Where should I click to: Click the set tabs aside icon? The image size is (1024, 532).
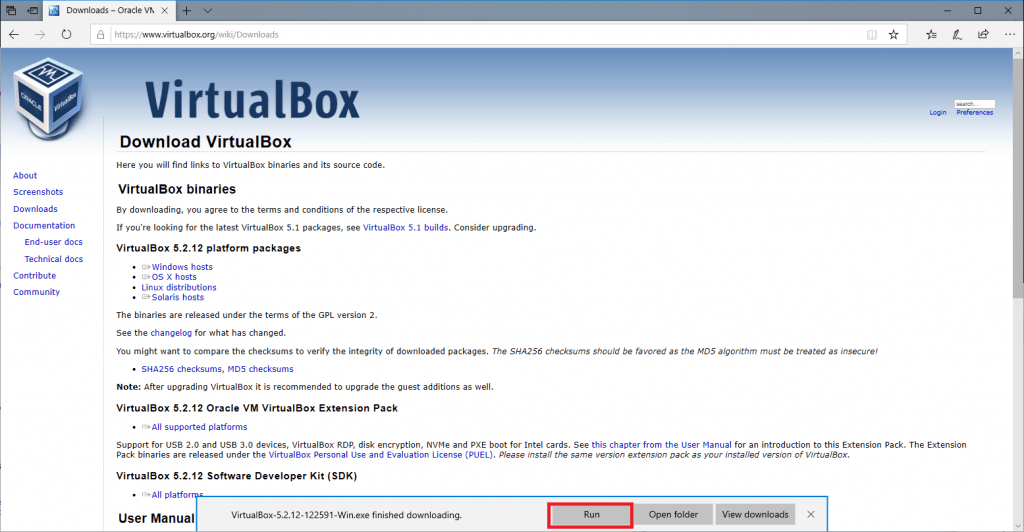point(33,10)
